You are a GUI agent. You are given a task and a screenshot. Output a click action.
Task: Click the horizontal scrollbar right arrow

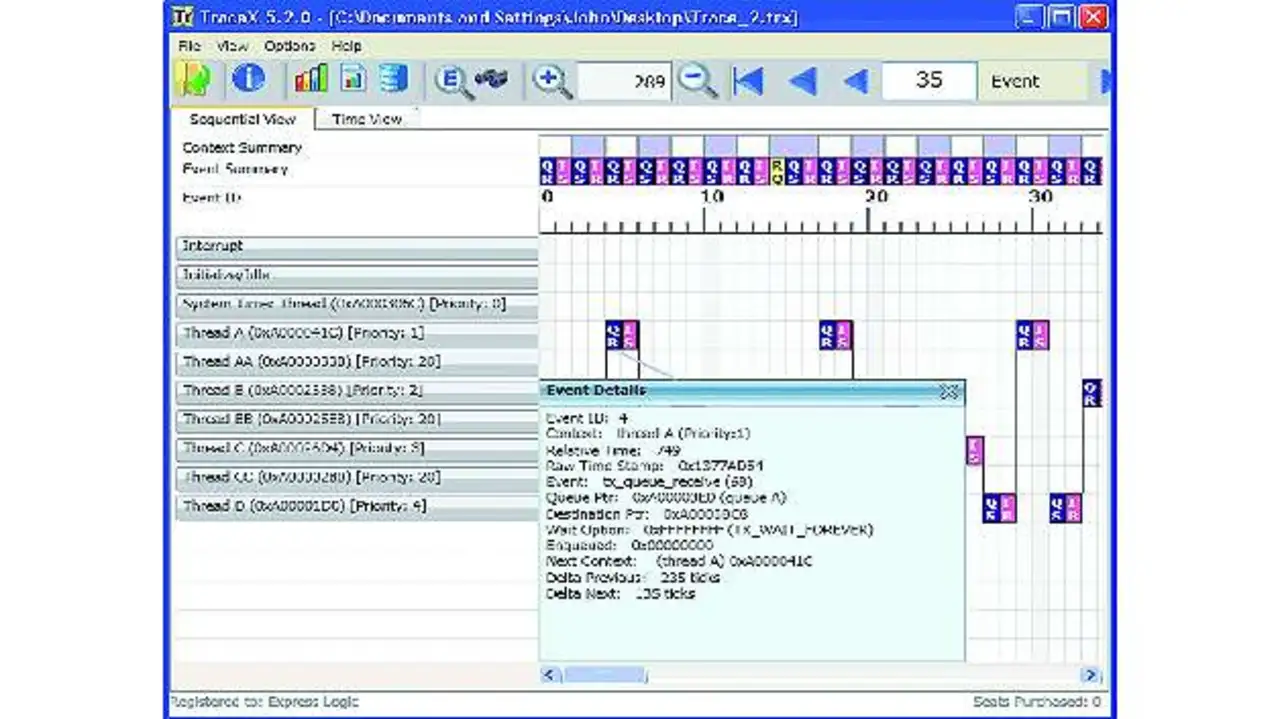(1091, 675)
